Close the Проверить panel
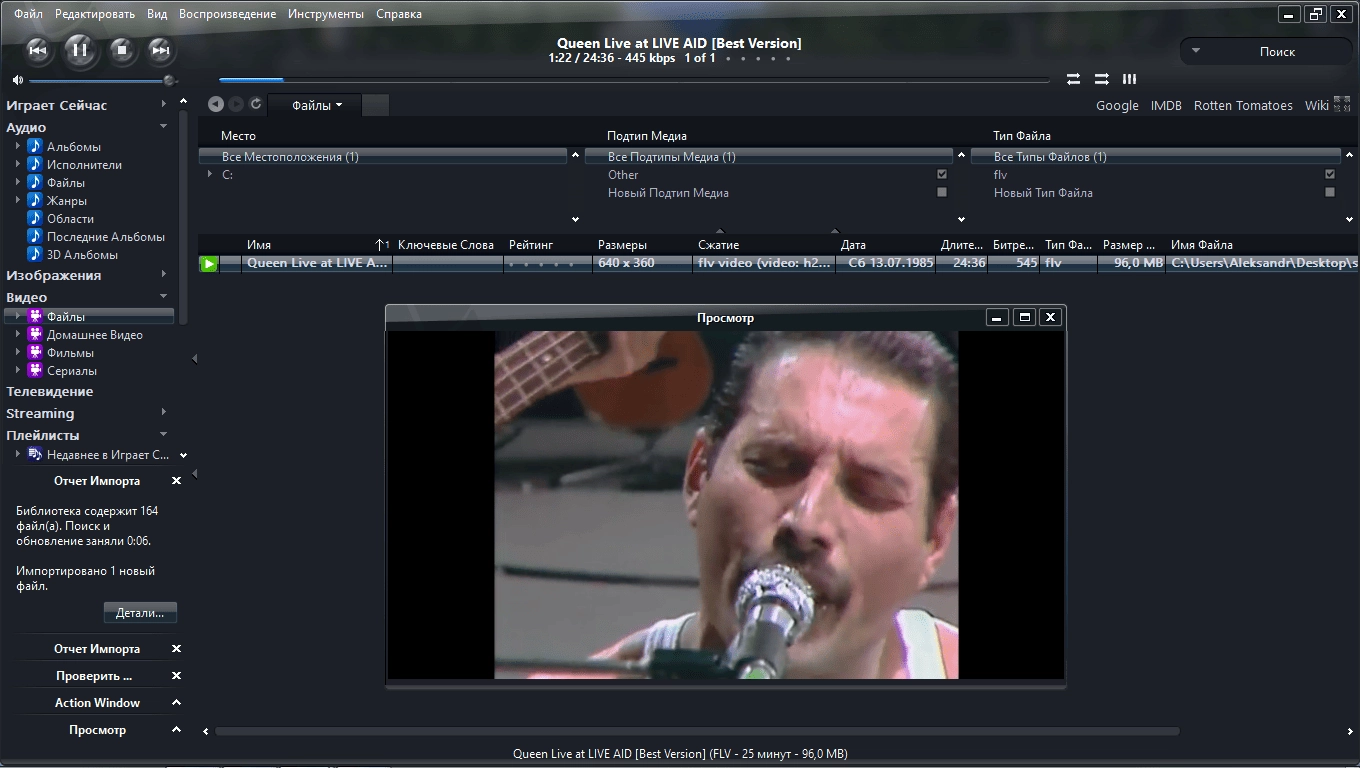This screenshot has height=768, width=1360. click(177, 676)
